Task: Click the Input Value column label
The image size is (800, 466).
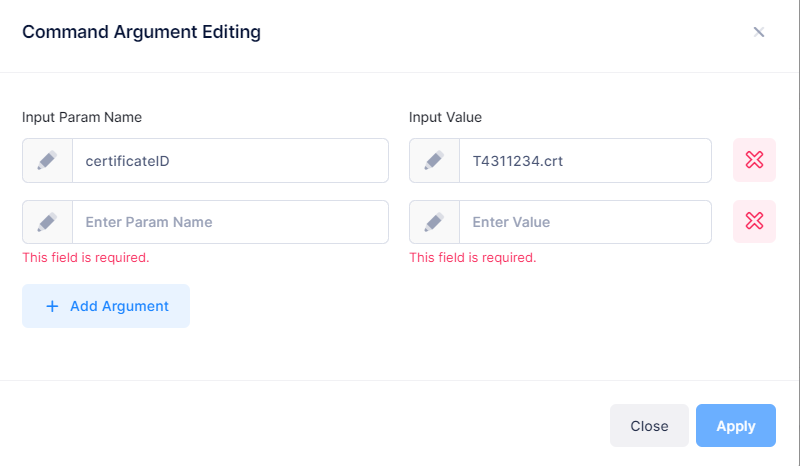Action: click(x=445, y=117)
